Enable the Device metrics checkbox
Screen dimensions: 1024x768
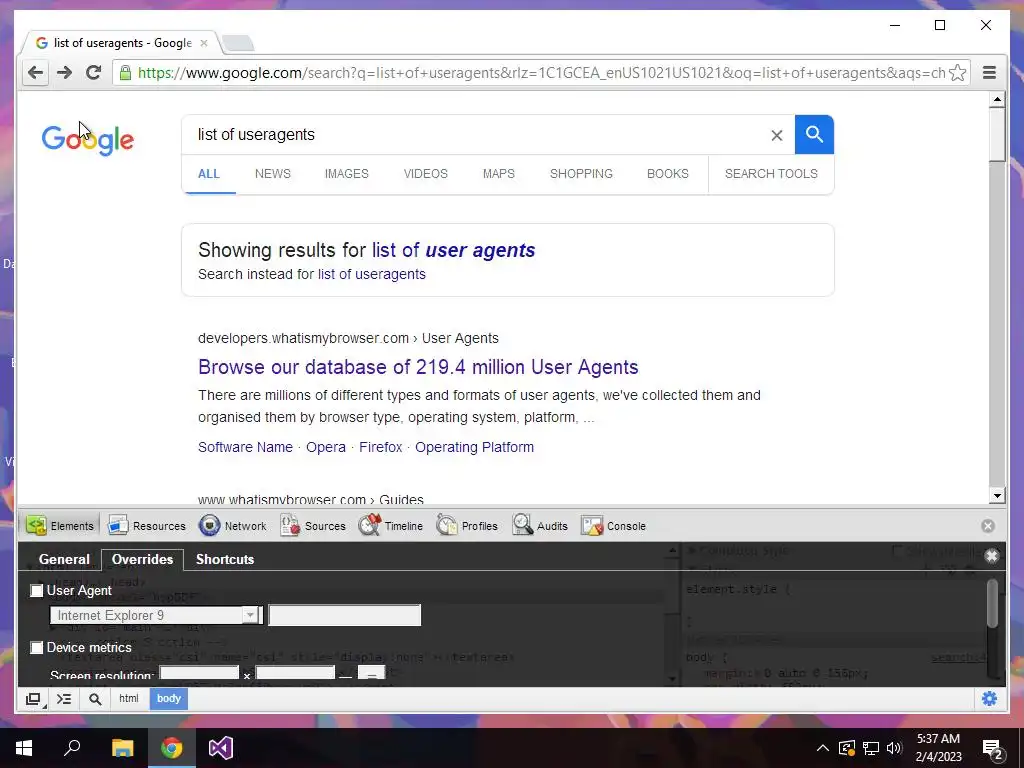[x=37, y=647]
